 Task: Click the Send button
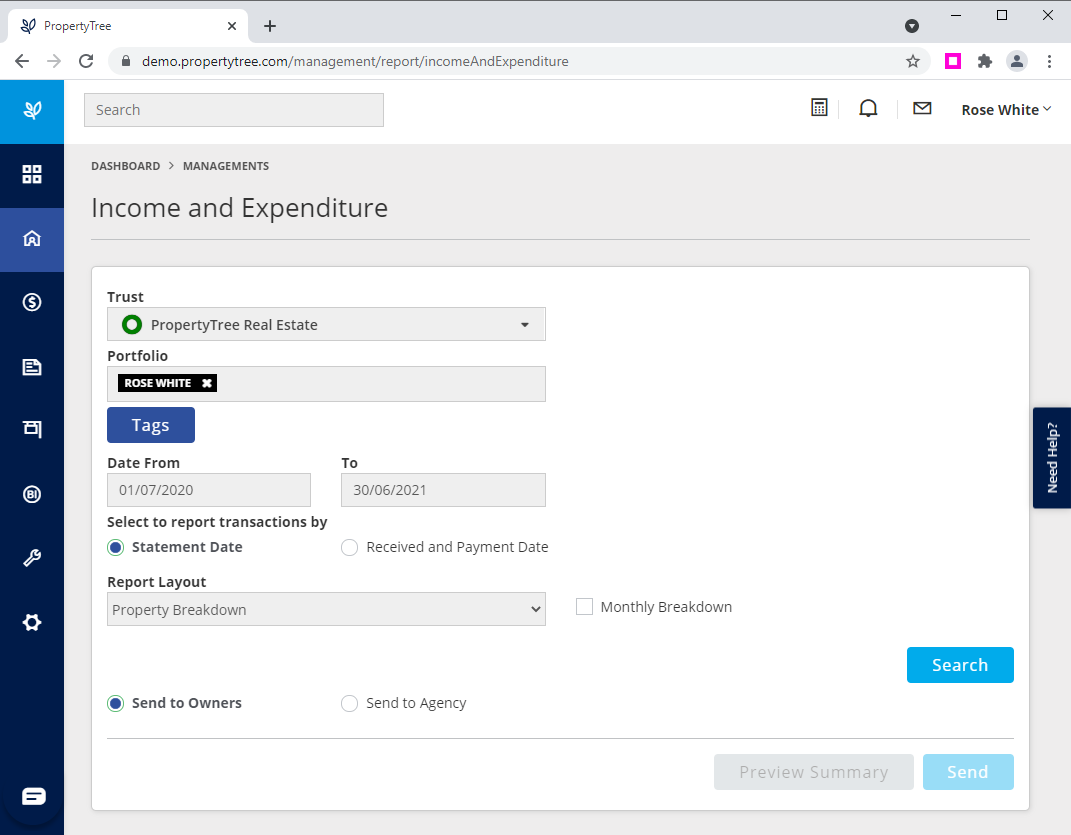(968, 772)
